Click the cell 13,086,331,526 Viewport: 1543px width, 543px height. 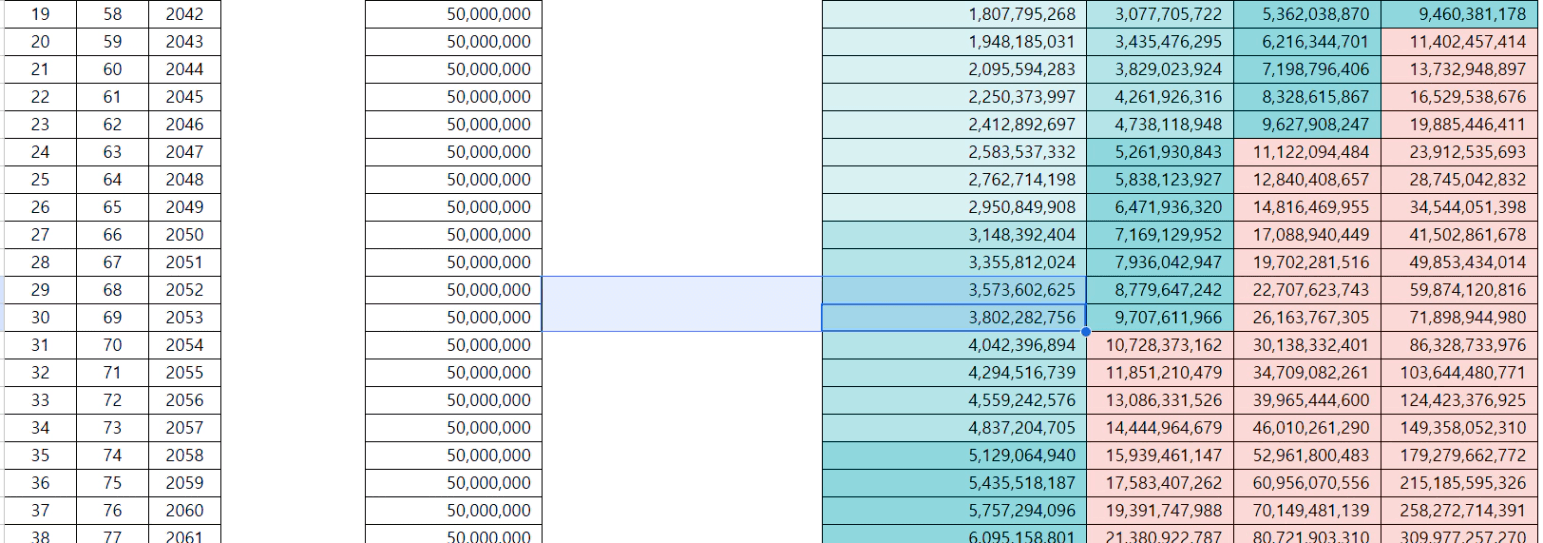point(1159,400)
